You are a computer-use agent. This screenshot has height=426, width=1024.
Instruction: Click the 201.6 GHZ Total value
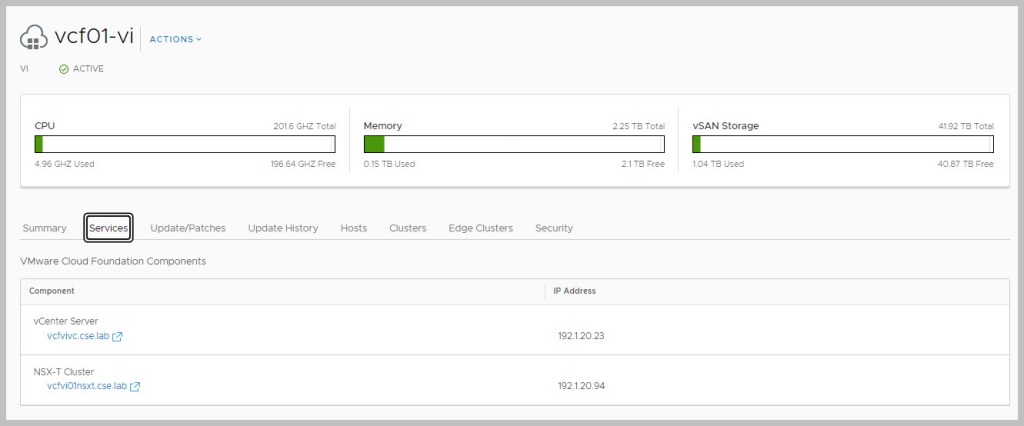[304, 126]
